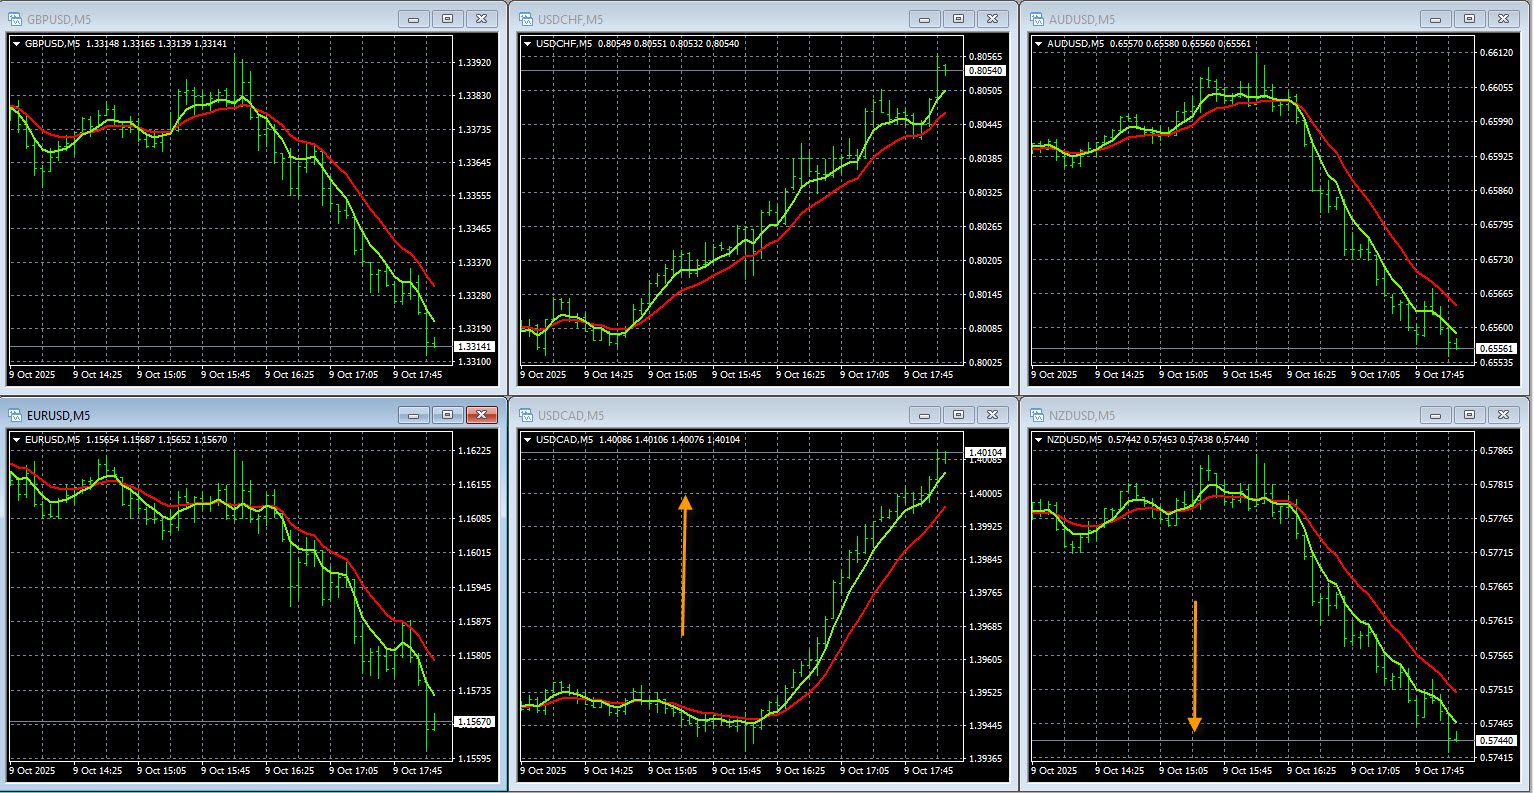Viewport: 1534px width, 793px height.
Task: Click the AUDUSD chart window icon
Action: coord(1036,19)
